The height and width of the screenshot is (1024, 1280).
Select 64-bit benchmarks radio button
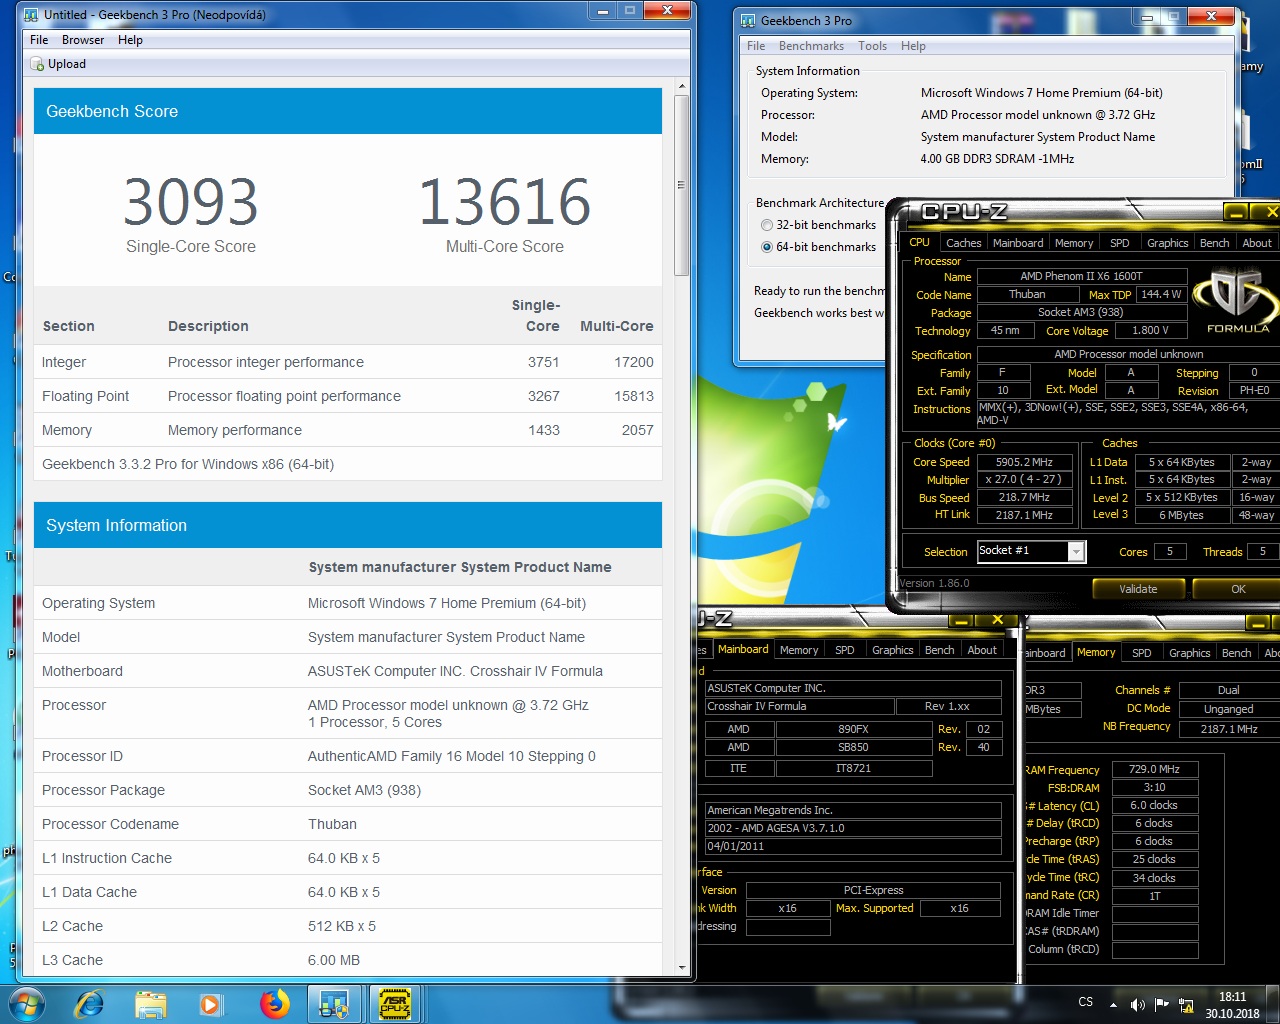click(x=767, y=247)
